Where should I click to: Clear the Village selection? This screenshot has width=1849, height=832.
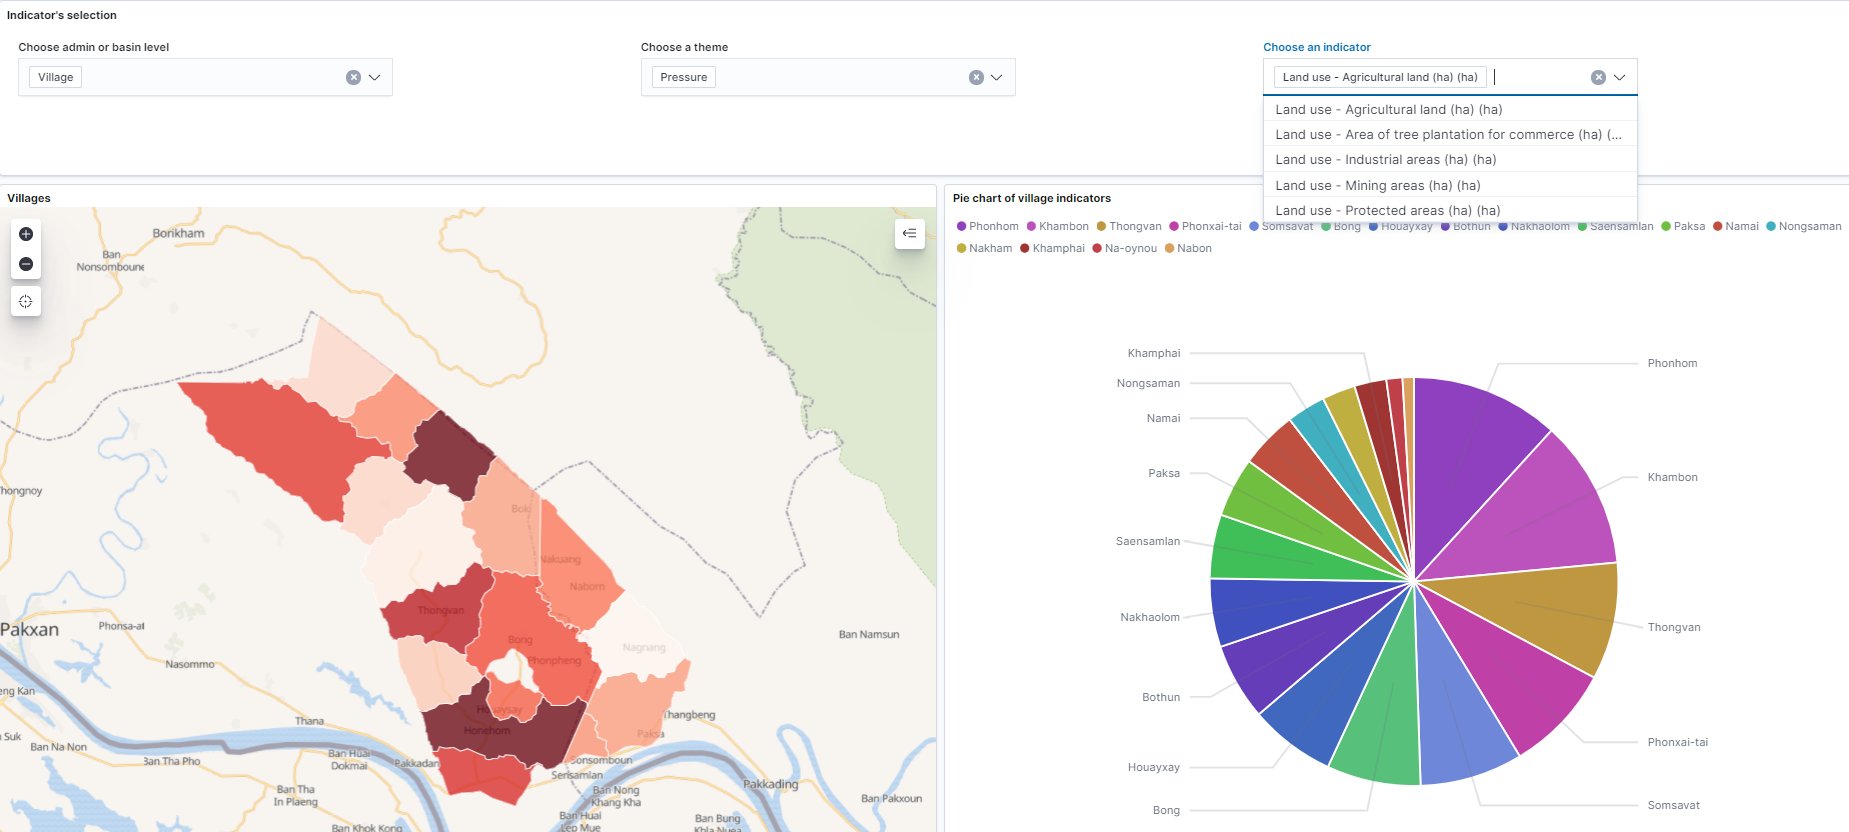click(353, 77)
